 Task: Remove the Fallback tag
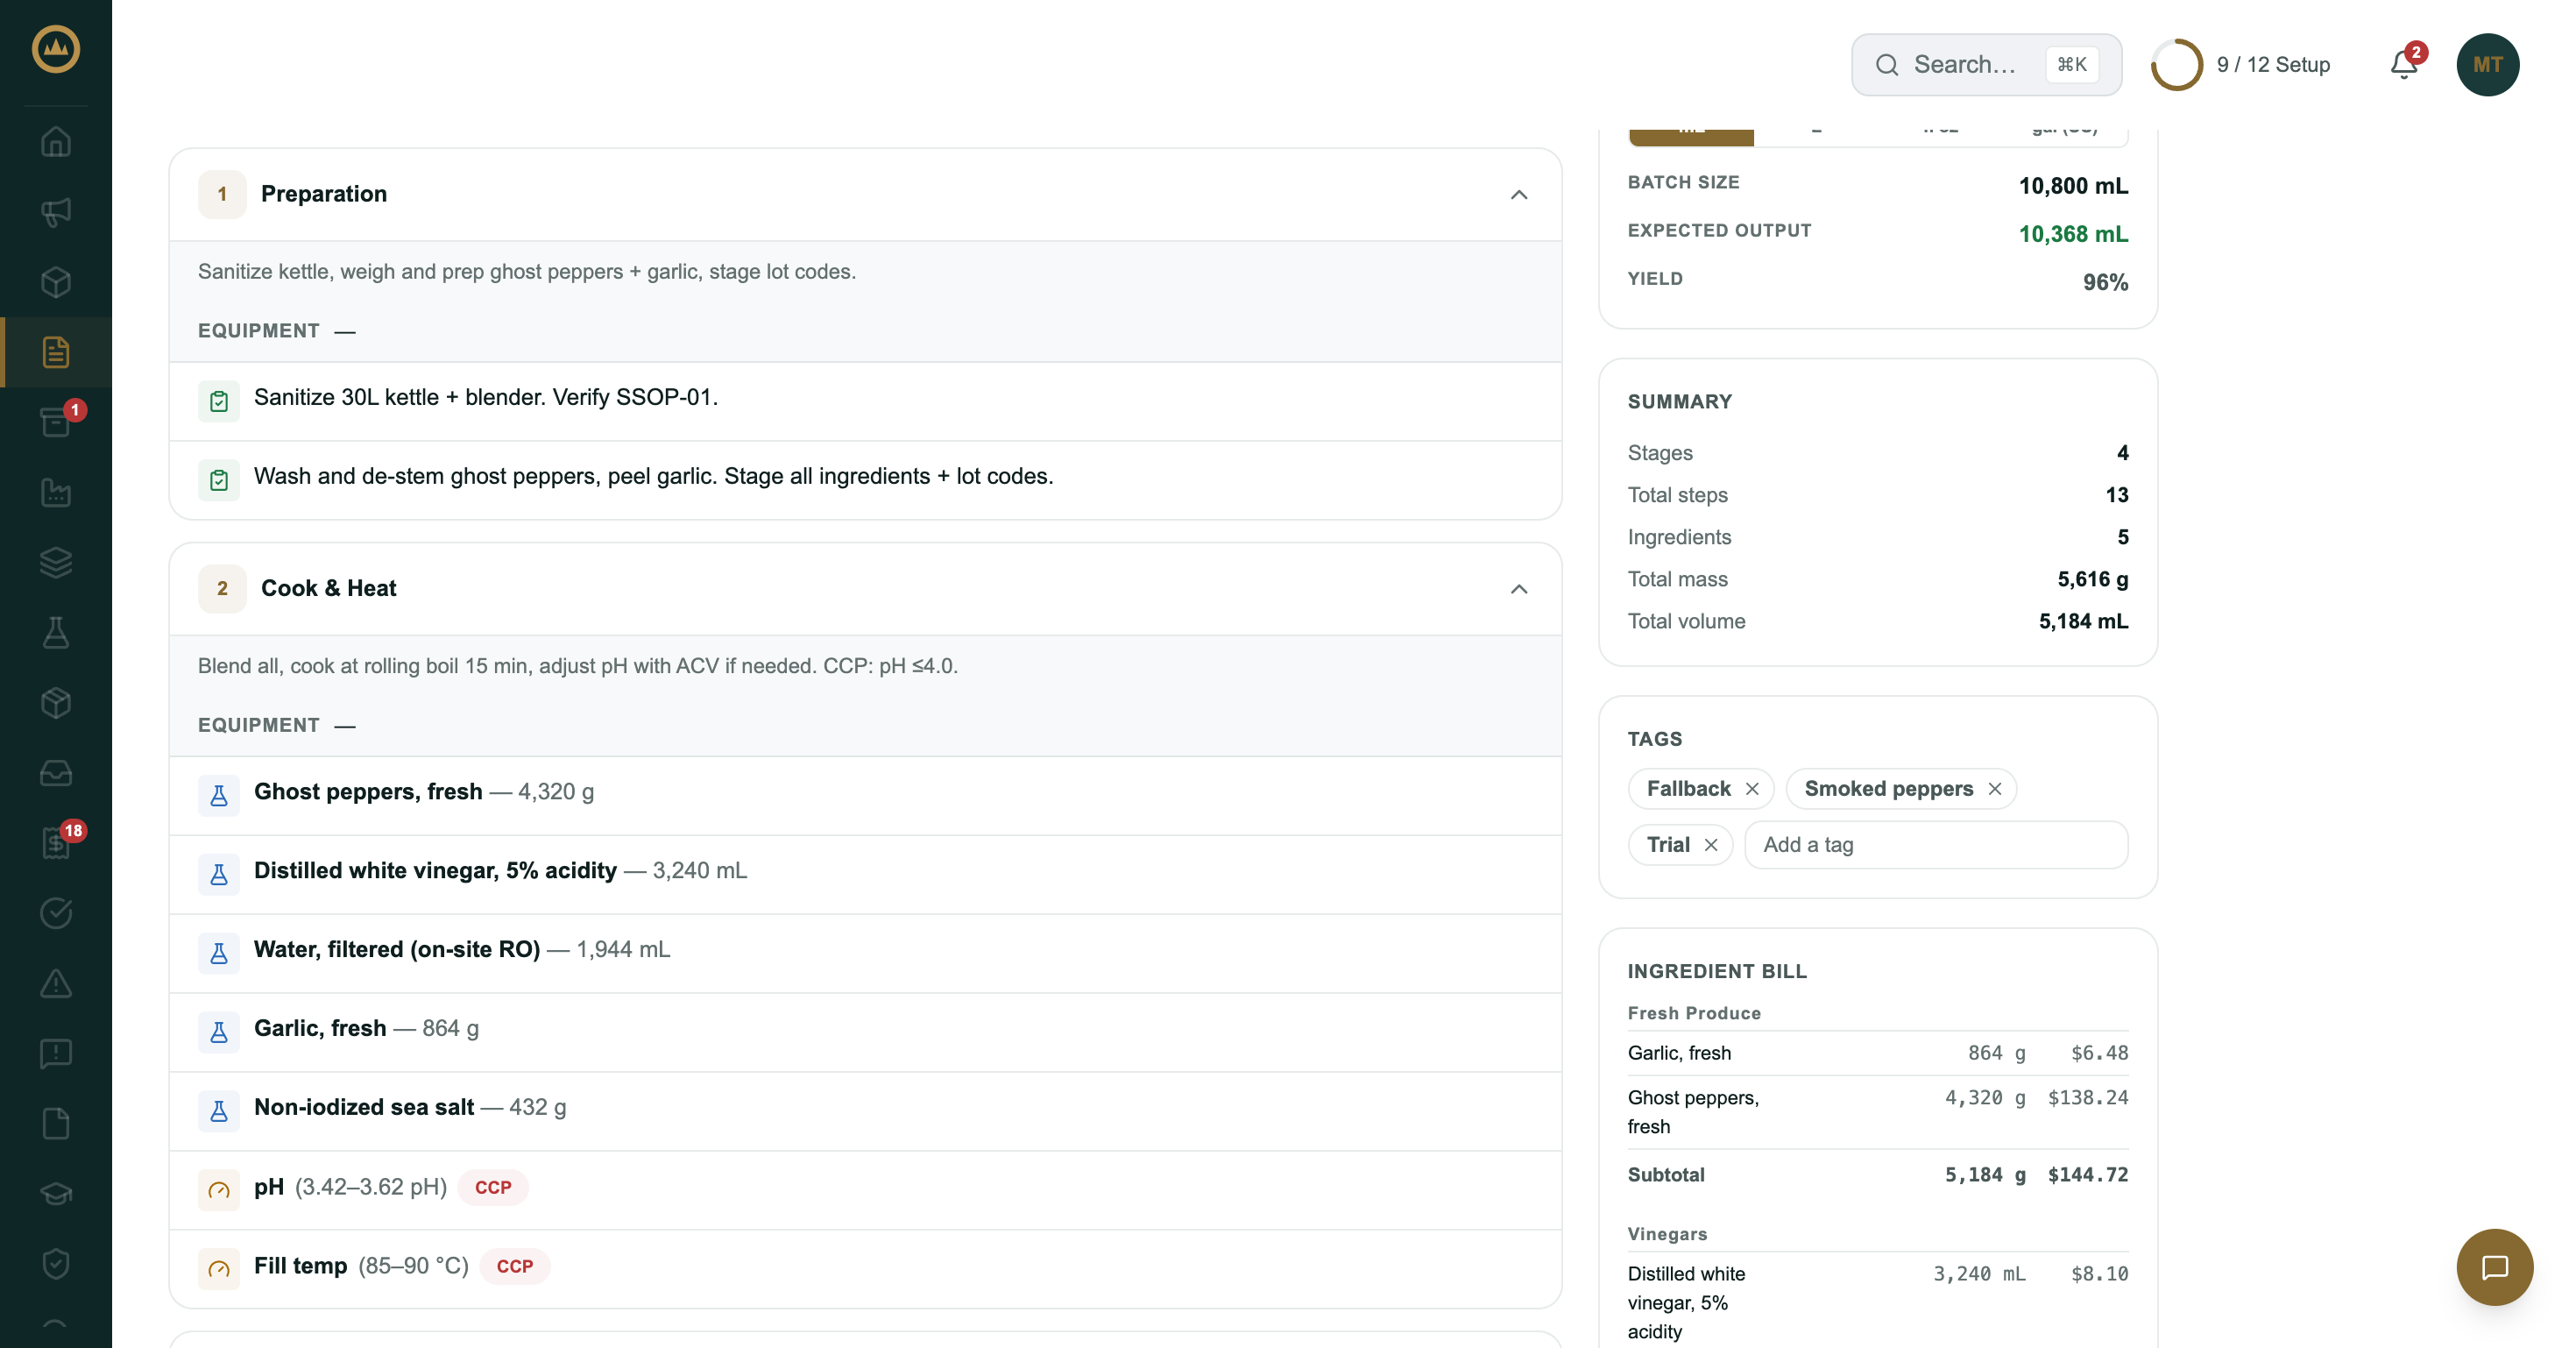click(1752, 789)
